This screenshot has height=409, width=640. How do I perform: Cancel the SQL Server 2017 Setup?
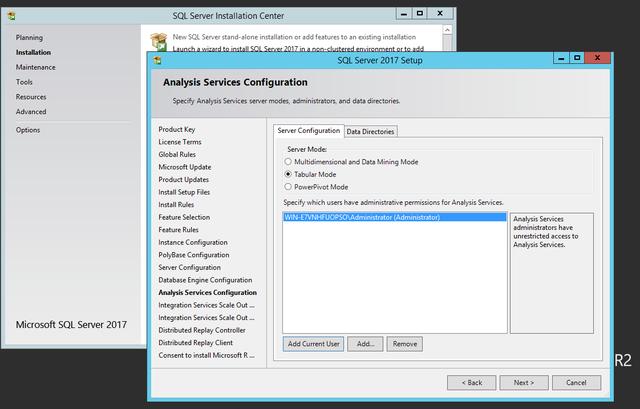(x=576, y=382)
